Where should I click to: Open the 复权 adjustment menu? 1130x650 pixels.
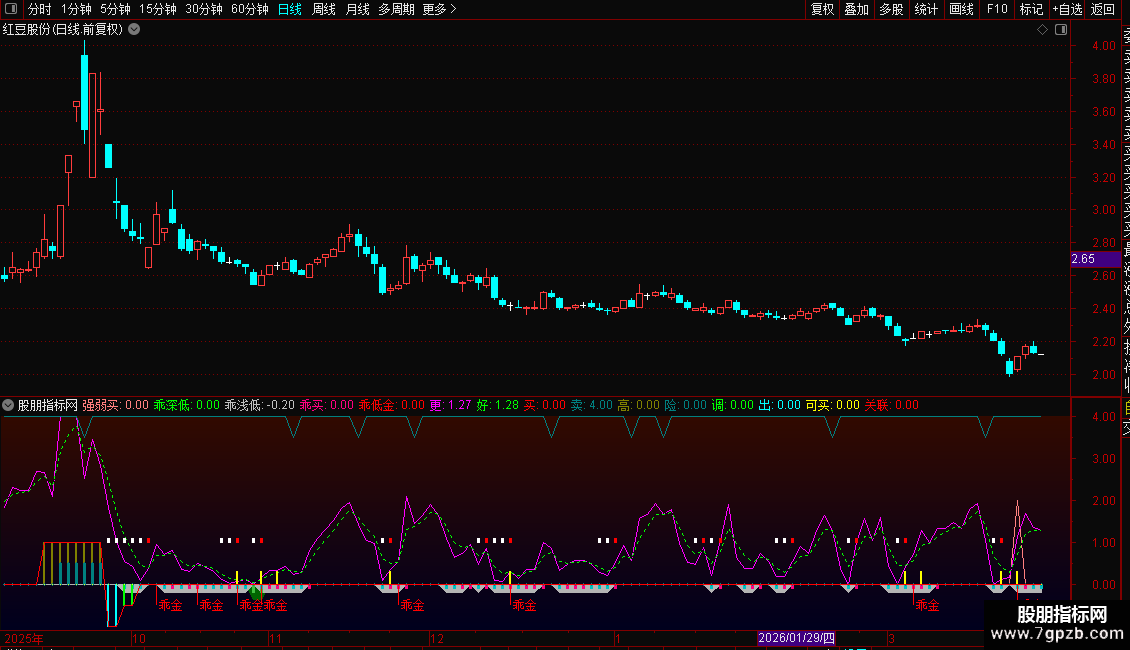[822, 10]
